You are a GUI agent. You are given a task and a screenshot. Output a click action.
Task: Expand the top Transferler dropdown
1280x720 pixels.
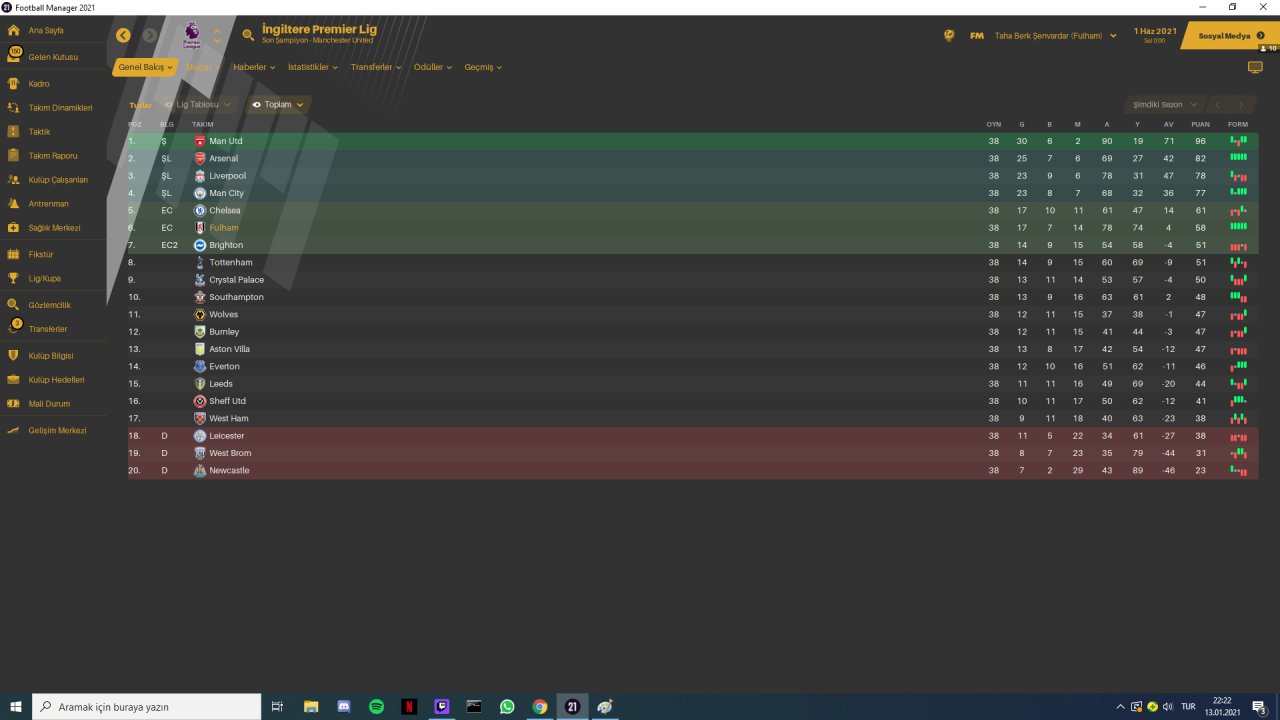pyautogui.click(x=376, y=67)
